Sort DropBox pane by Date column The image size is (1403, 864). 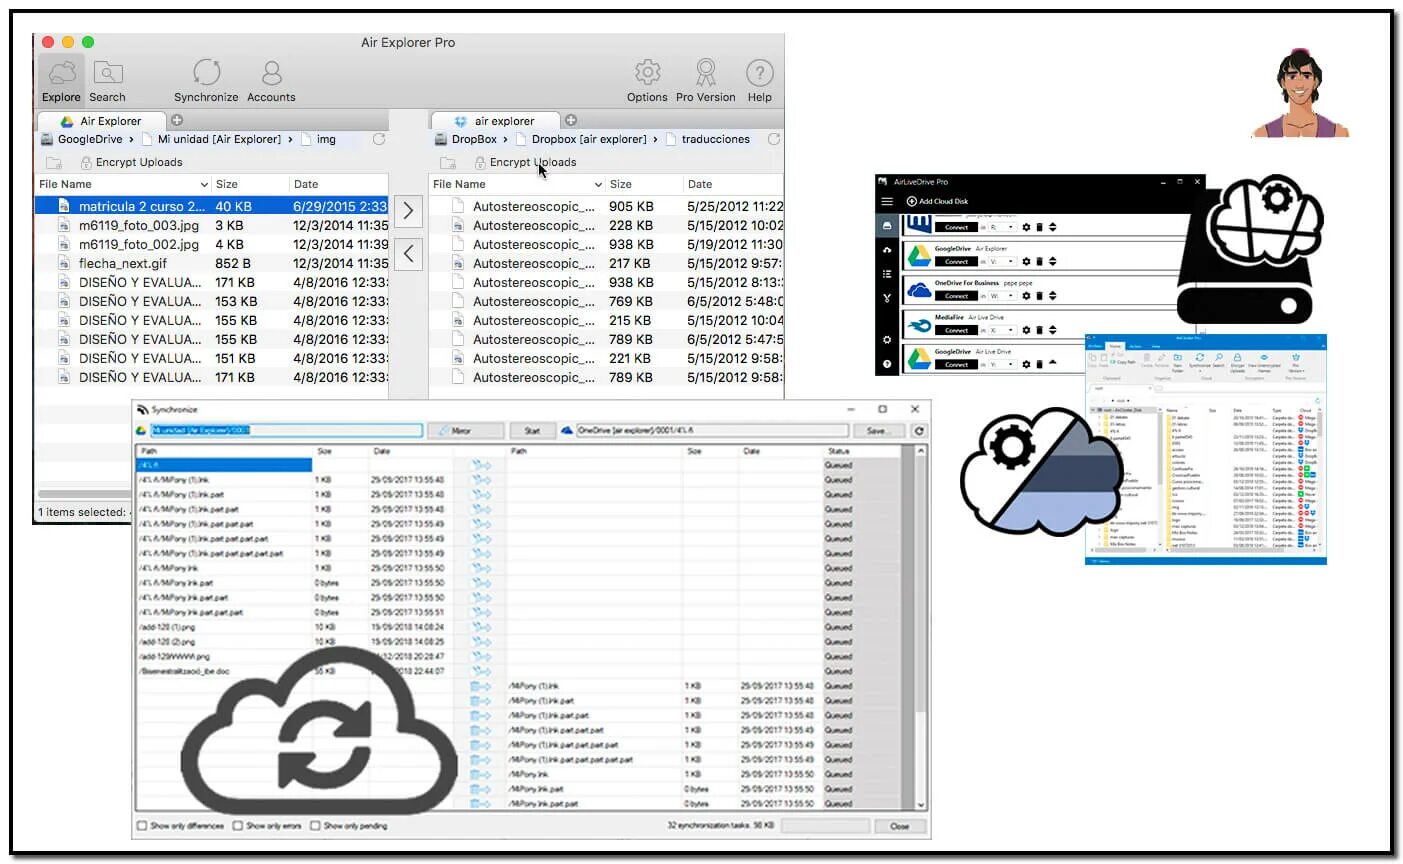click(x=733, y=185)
